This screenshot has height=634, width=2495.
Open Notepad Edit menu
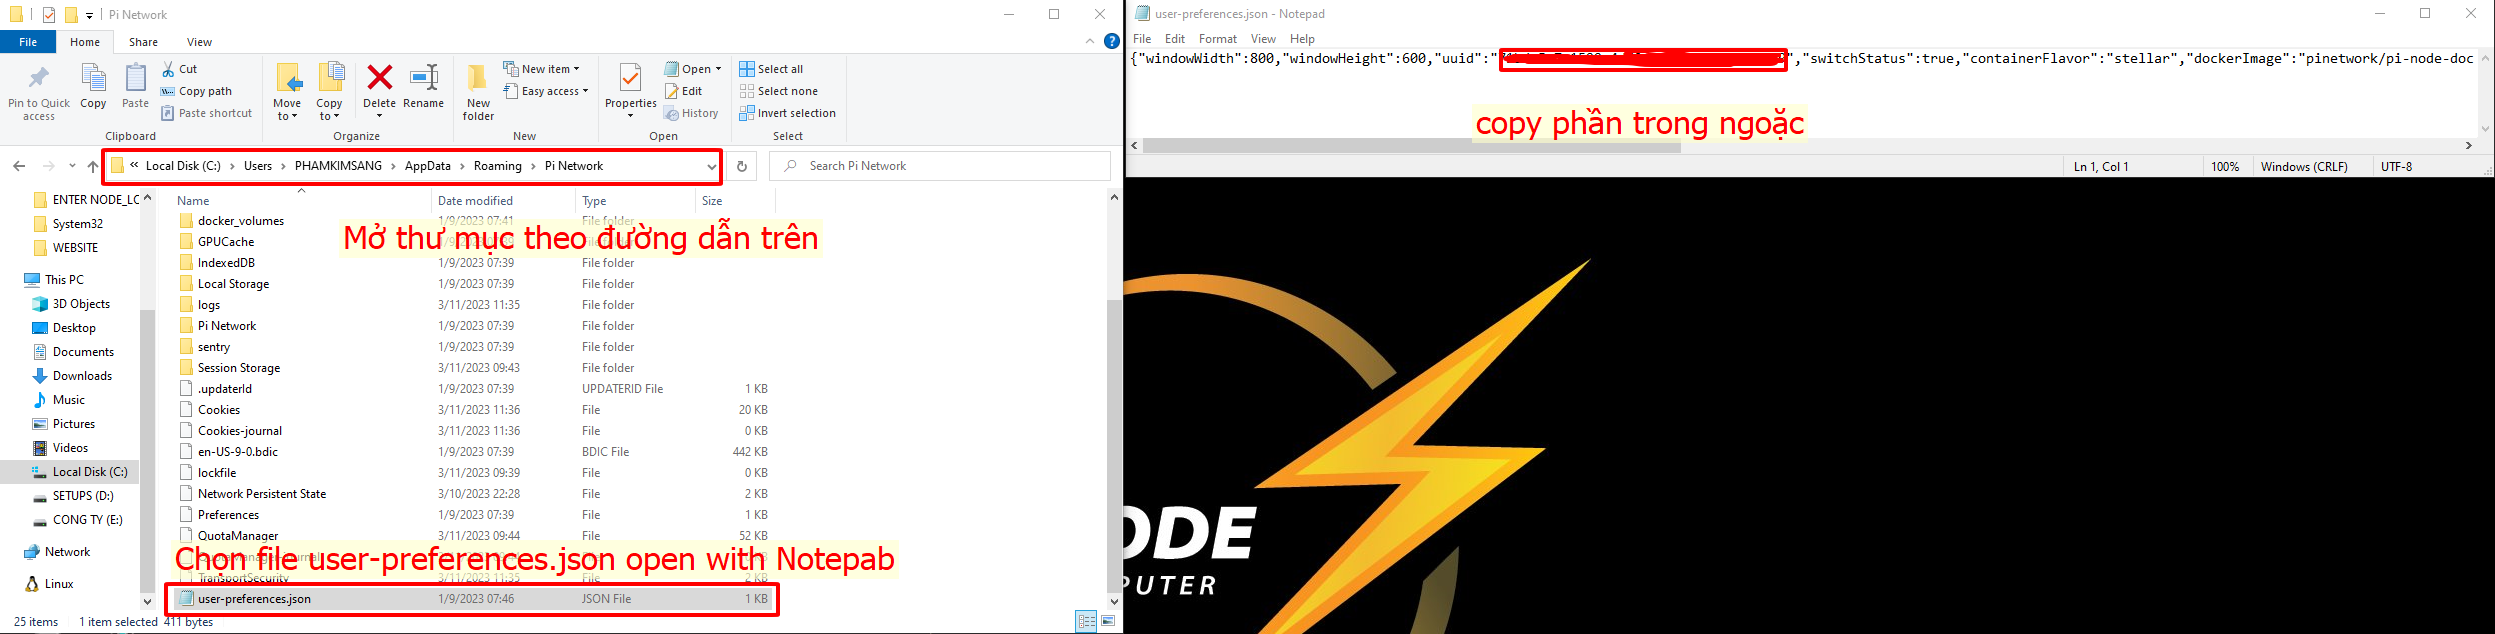pyautogui.click(x=1175, y=39)
